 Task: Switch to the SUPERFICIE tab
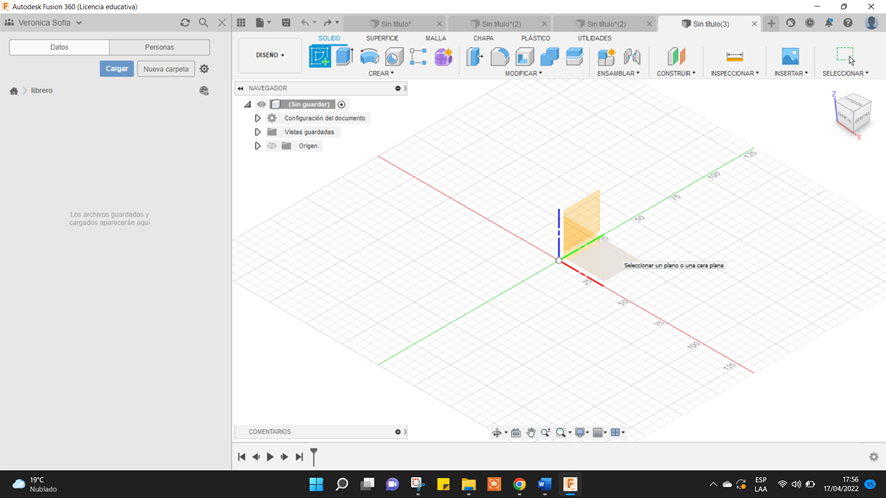click(x=382, y=38)
